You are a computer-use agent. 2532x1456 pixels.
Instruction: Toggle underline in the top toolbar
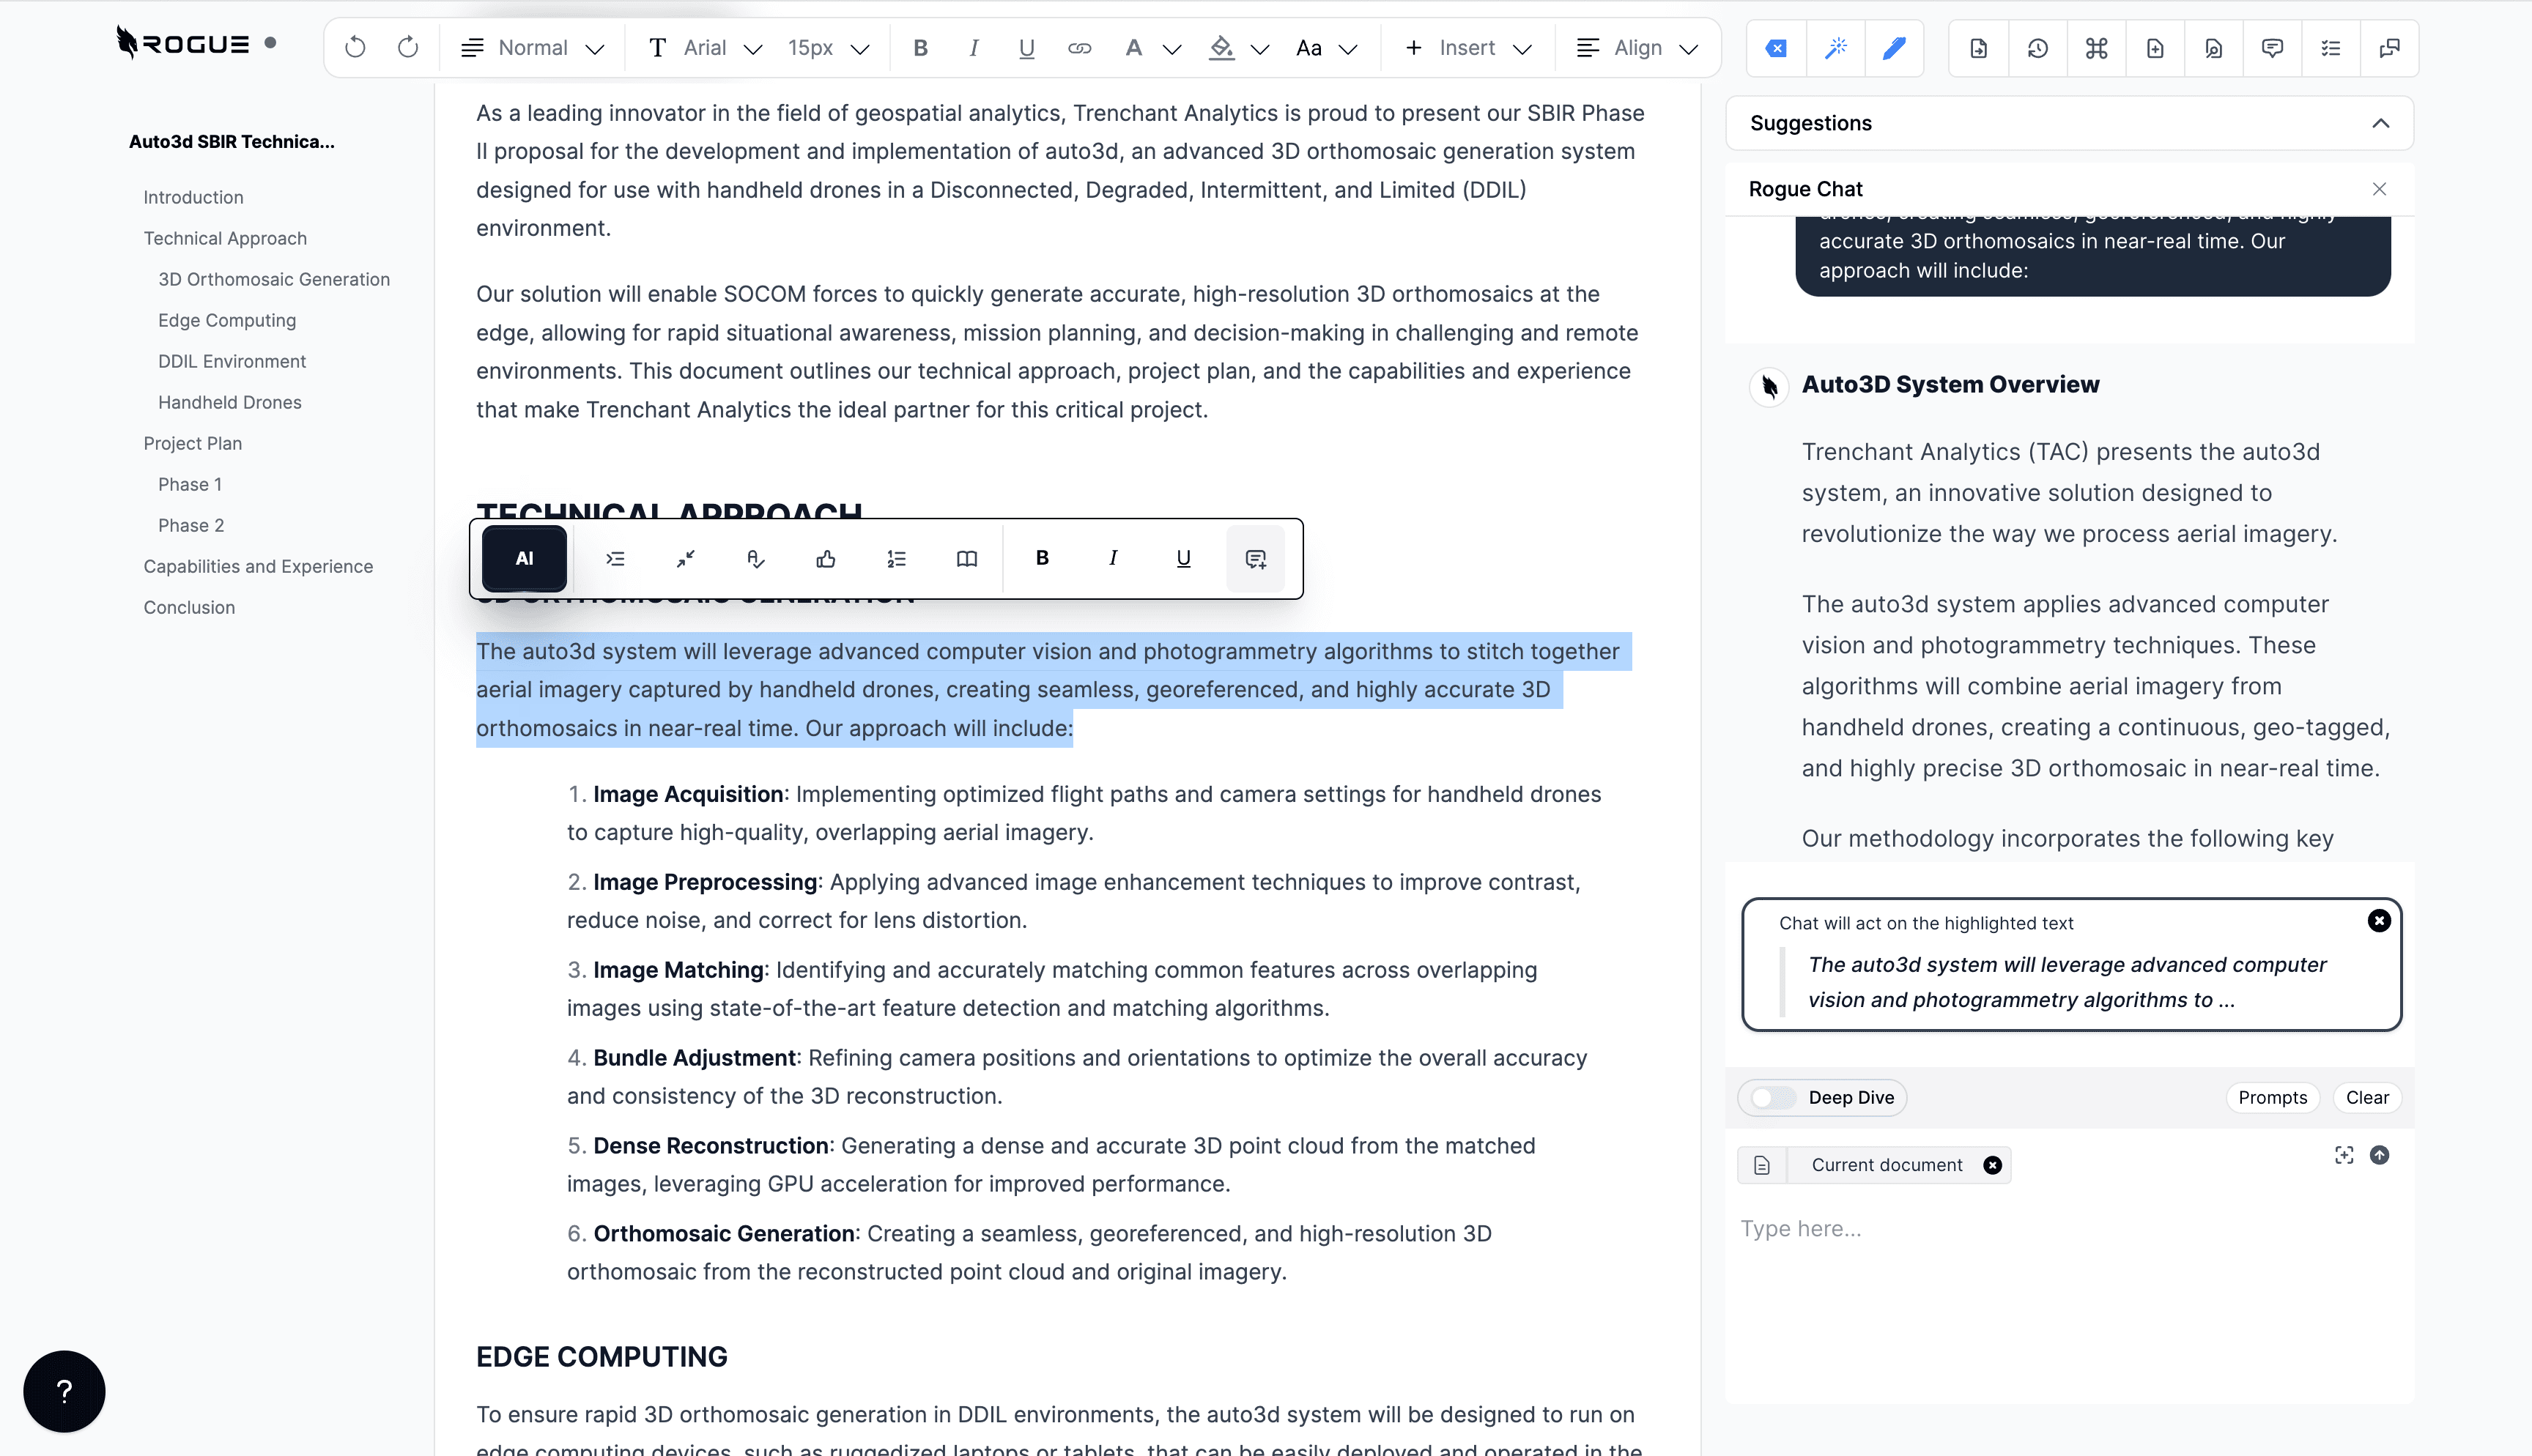pyautogui.click(x=1026, y=48)
